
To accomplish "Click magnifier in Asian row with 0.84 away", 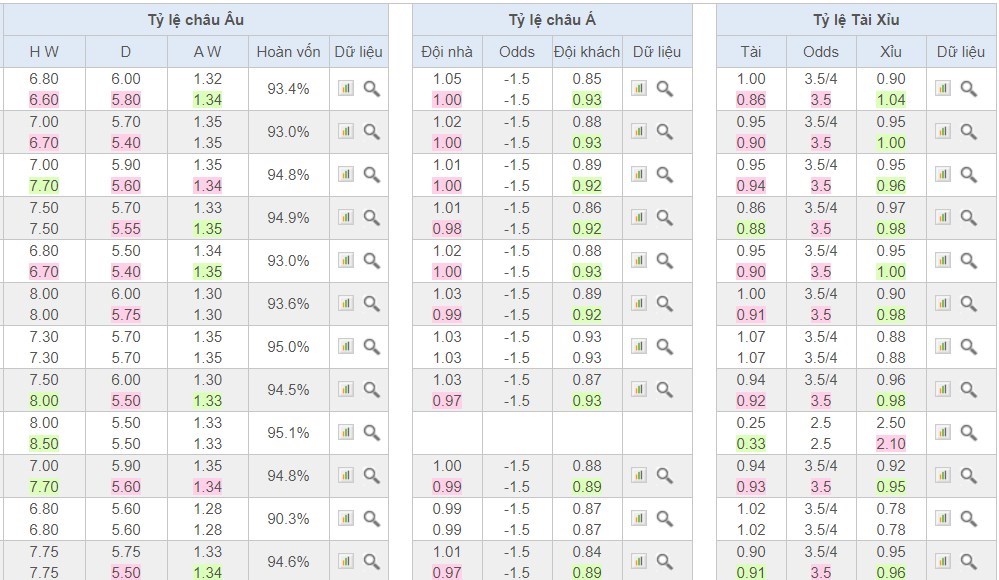I will [x=665, y=561].
